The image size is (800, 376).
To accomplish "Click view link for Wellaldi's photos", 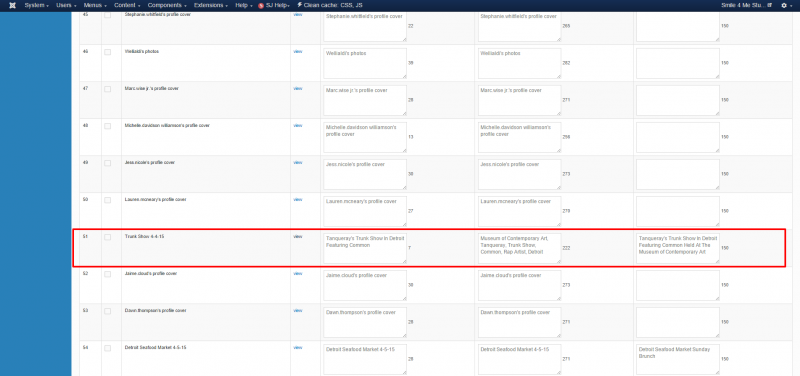I will [x=297, y=52].
